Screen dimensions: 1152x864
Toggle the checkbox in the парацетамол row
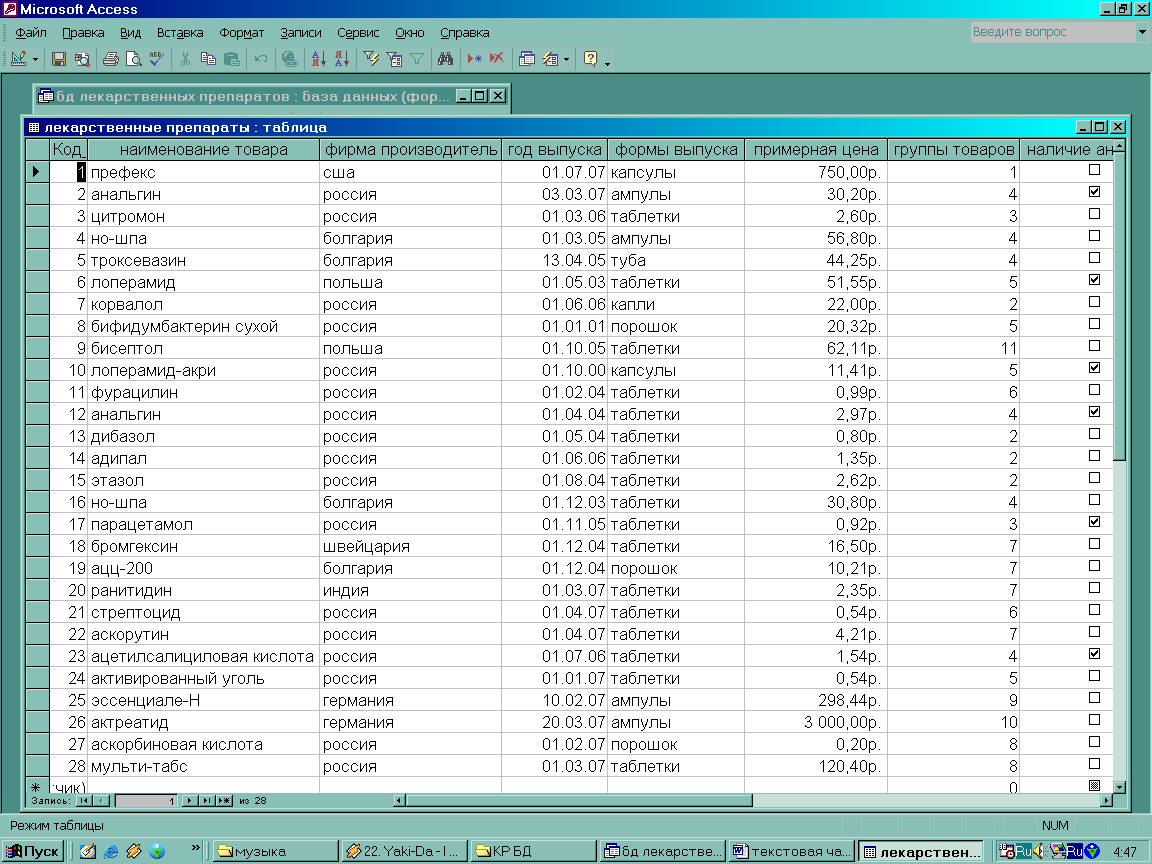pos(1094,522)
